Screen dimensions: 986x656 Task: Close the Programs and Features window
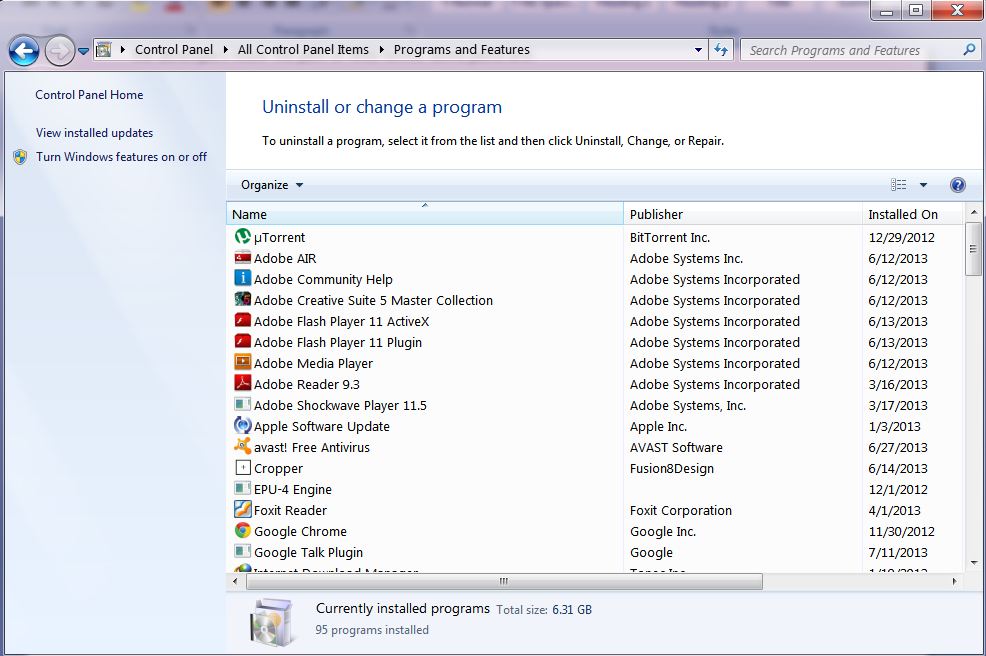tap(957, 11)
